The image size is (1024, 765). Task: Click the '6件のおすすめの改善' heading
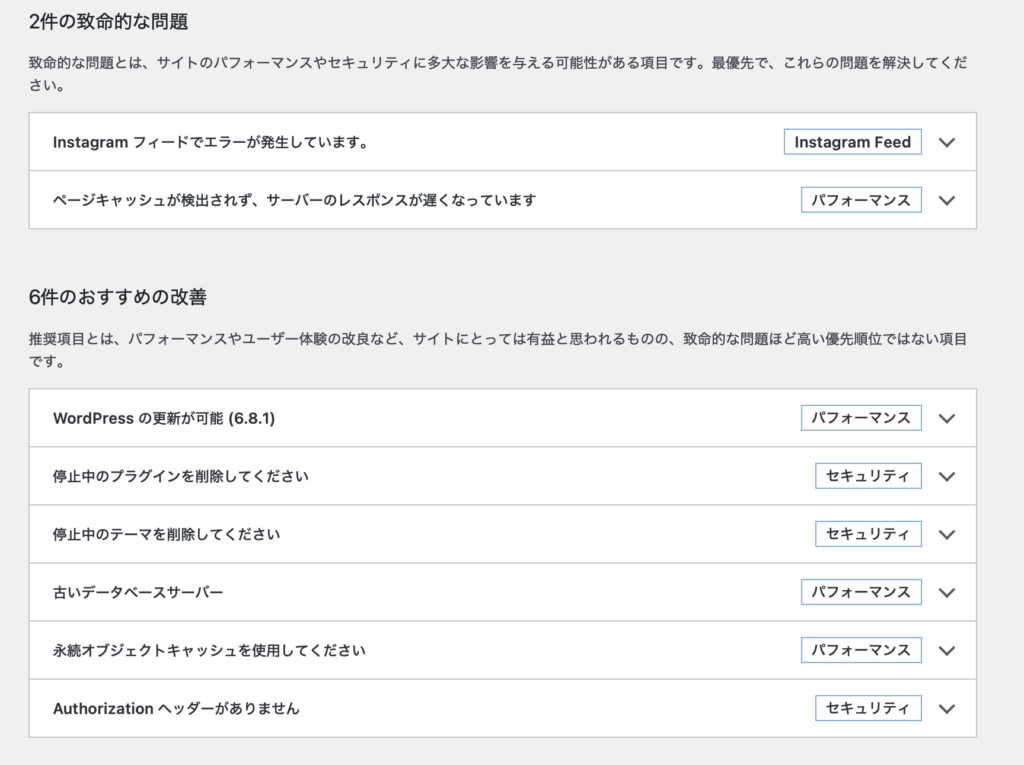pyautogui.click(x=118, y=297)
